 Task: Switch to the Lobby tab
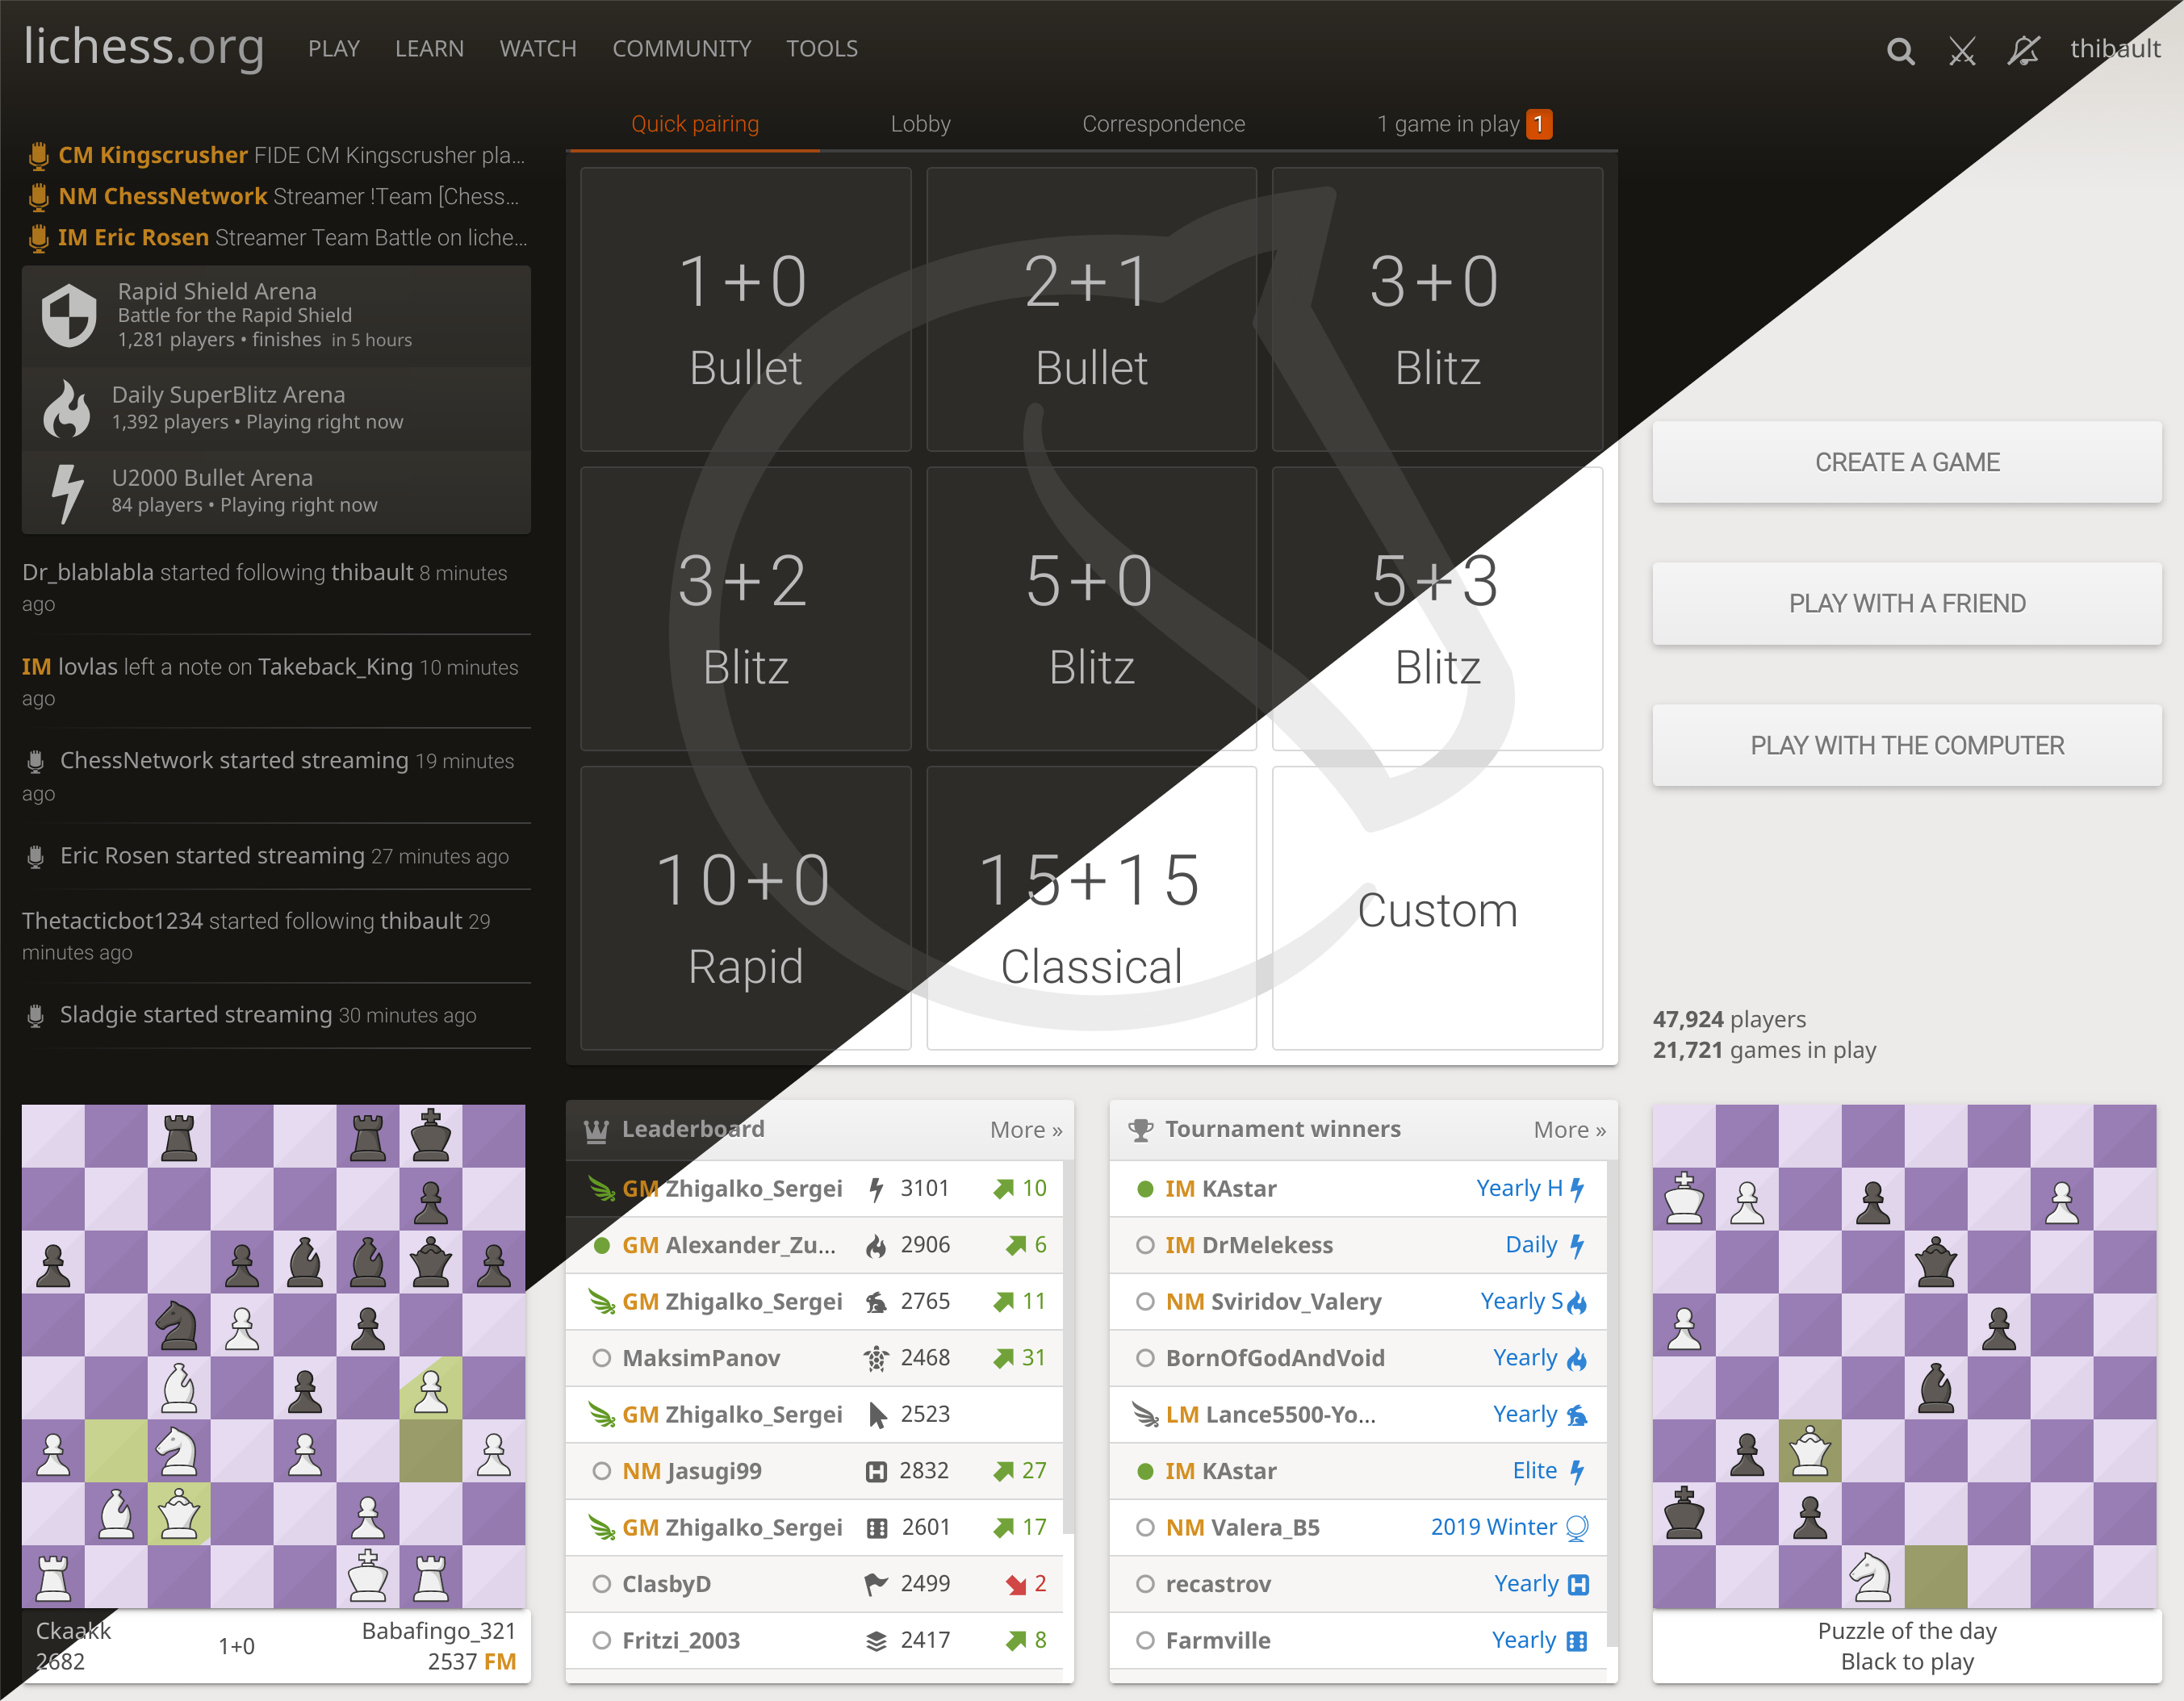pyautogui.click(x=920, y=124)
